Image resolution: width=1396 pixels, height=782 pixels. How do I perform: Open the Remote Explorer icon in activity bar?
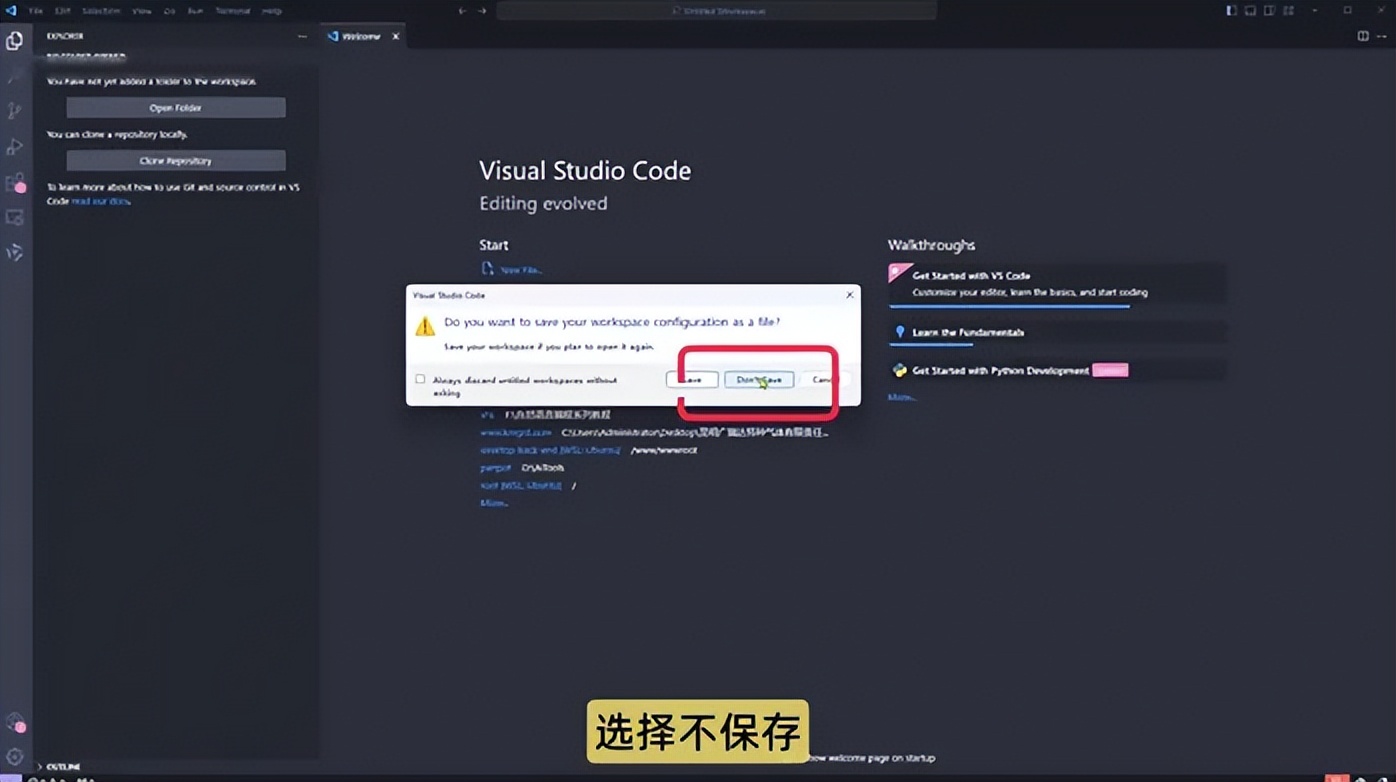15,218
